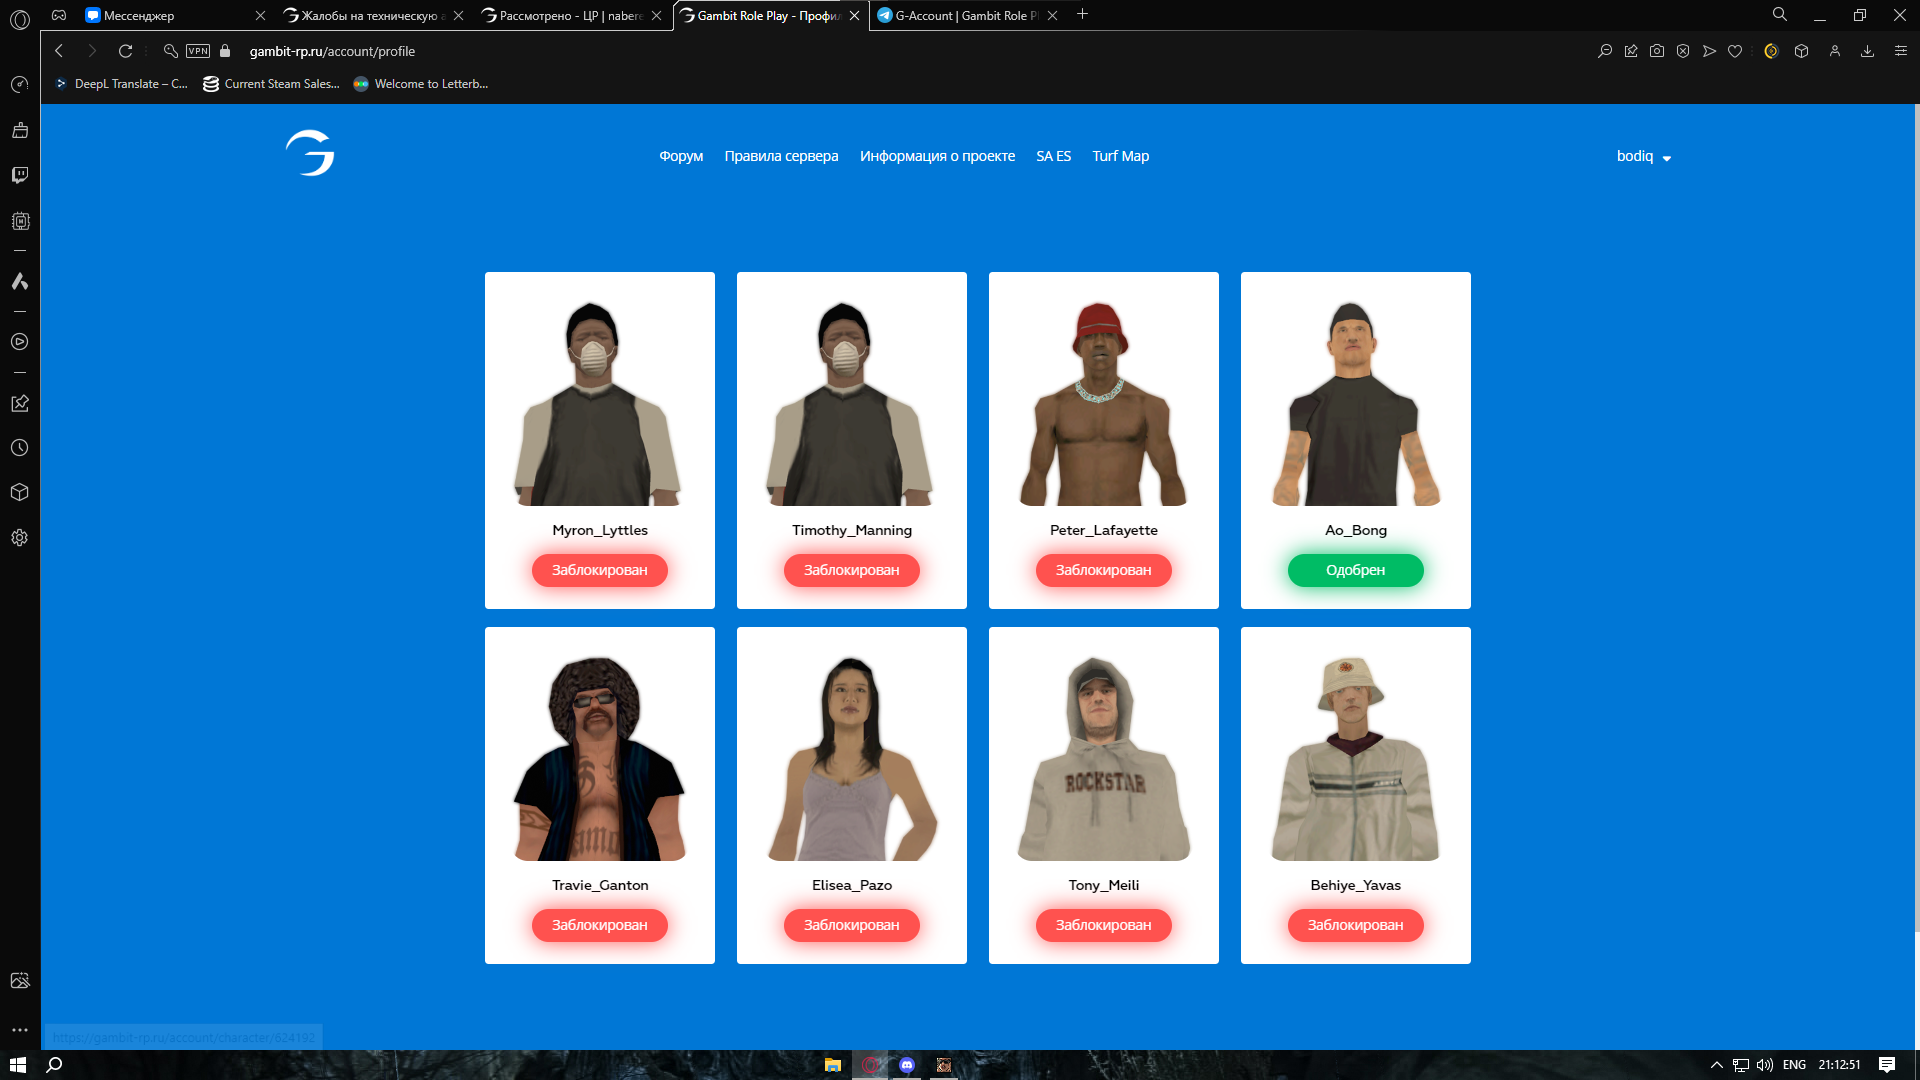Image resolution: width=1920 pixels, height=1080 pixels.
Task: Click the Twitch icon in the sidebar
Action: [x=20, y=175]
